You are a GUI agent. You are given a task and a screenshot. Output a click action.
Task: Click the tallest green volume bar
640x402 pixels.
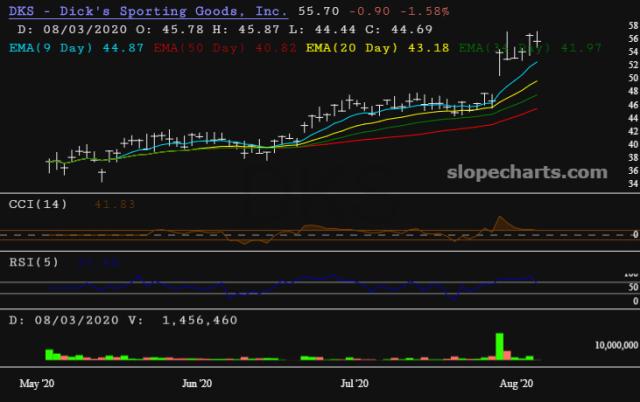498,345
